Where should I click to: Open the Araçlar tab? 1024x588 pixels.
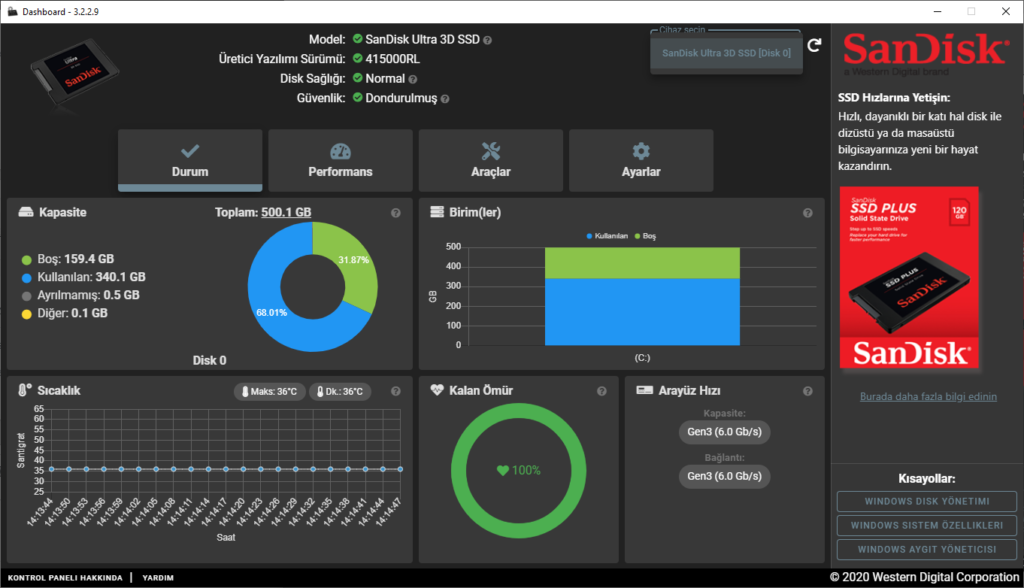pyautogui.click(x=490, y=160)
